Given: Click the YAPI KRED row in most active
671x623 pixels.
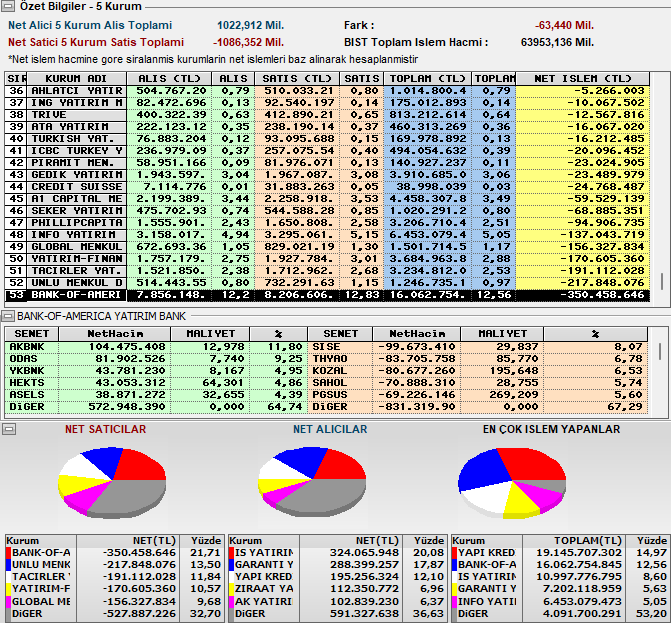Looking at the screenshot, I should click(561, 552).
